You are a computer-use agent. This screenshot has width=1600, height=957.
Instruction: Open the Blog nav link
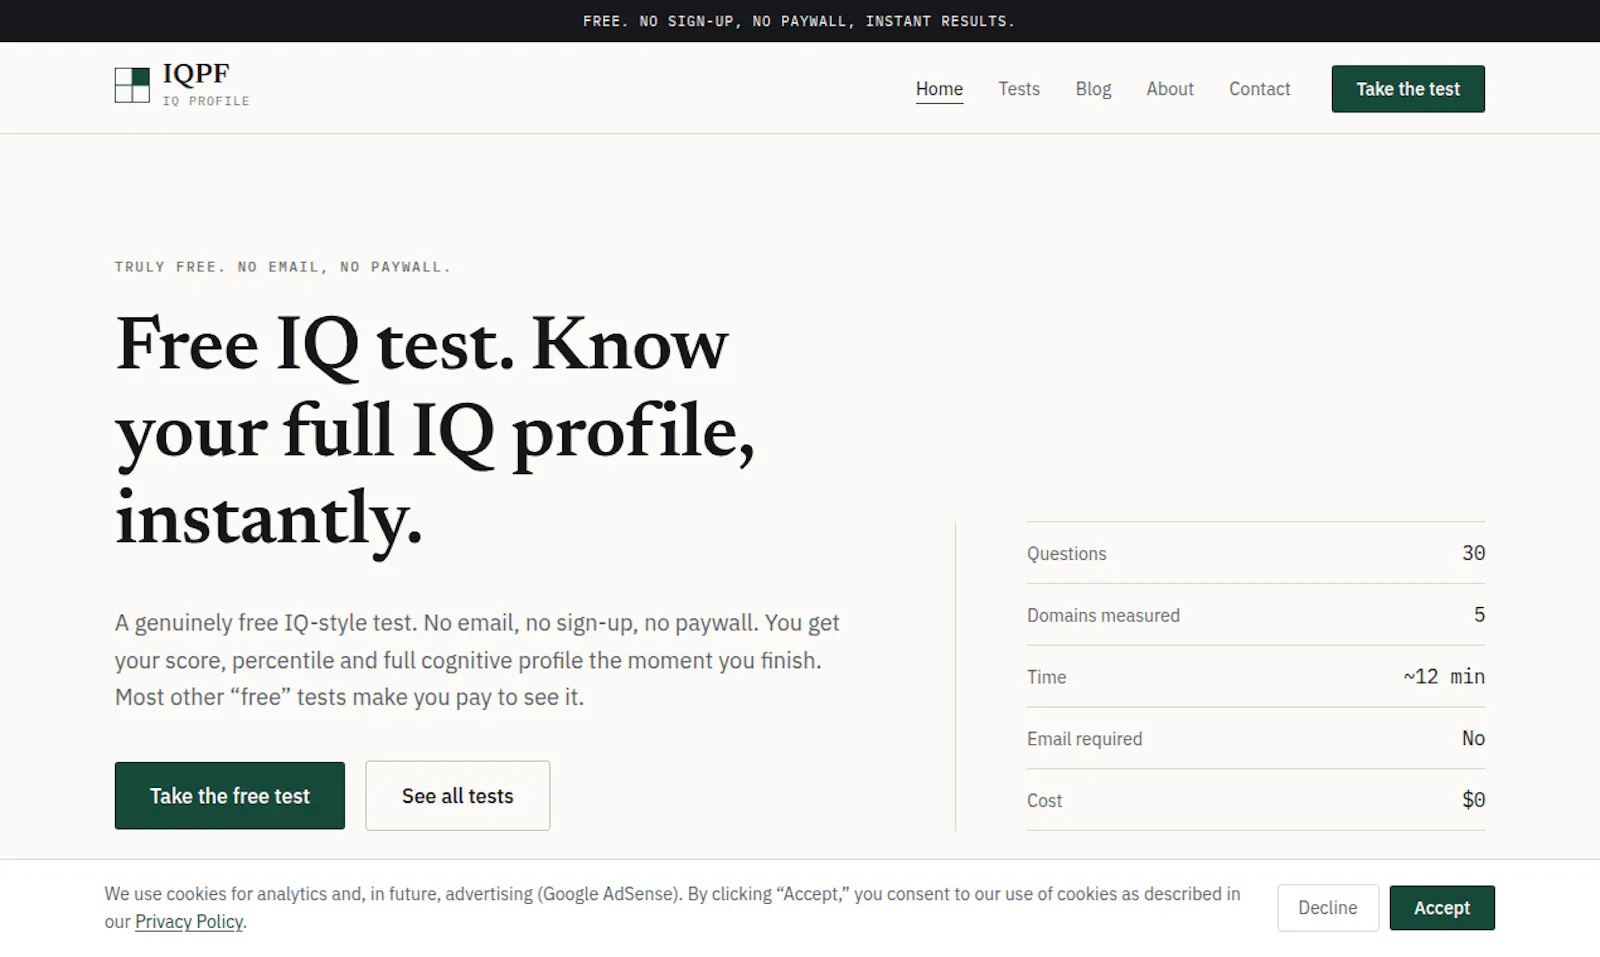click(1093, 89)
